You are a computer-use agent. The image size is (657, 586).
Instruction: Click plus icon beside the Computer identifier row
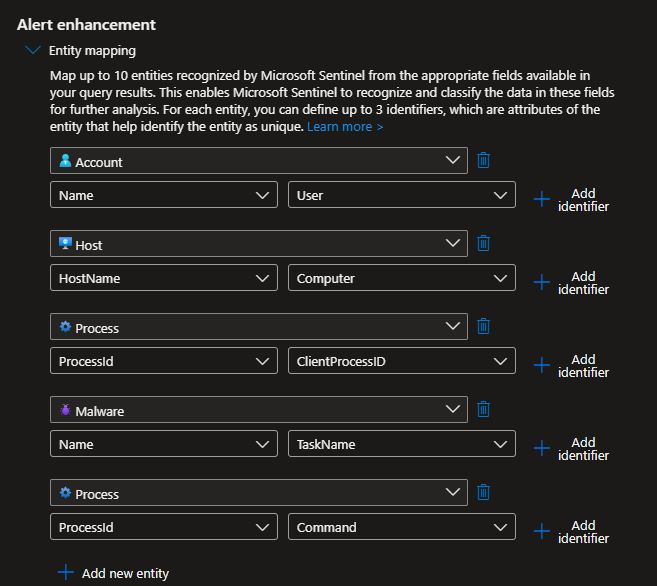pos(542,282)
